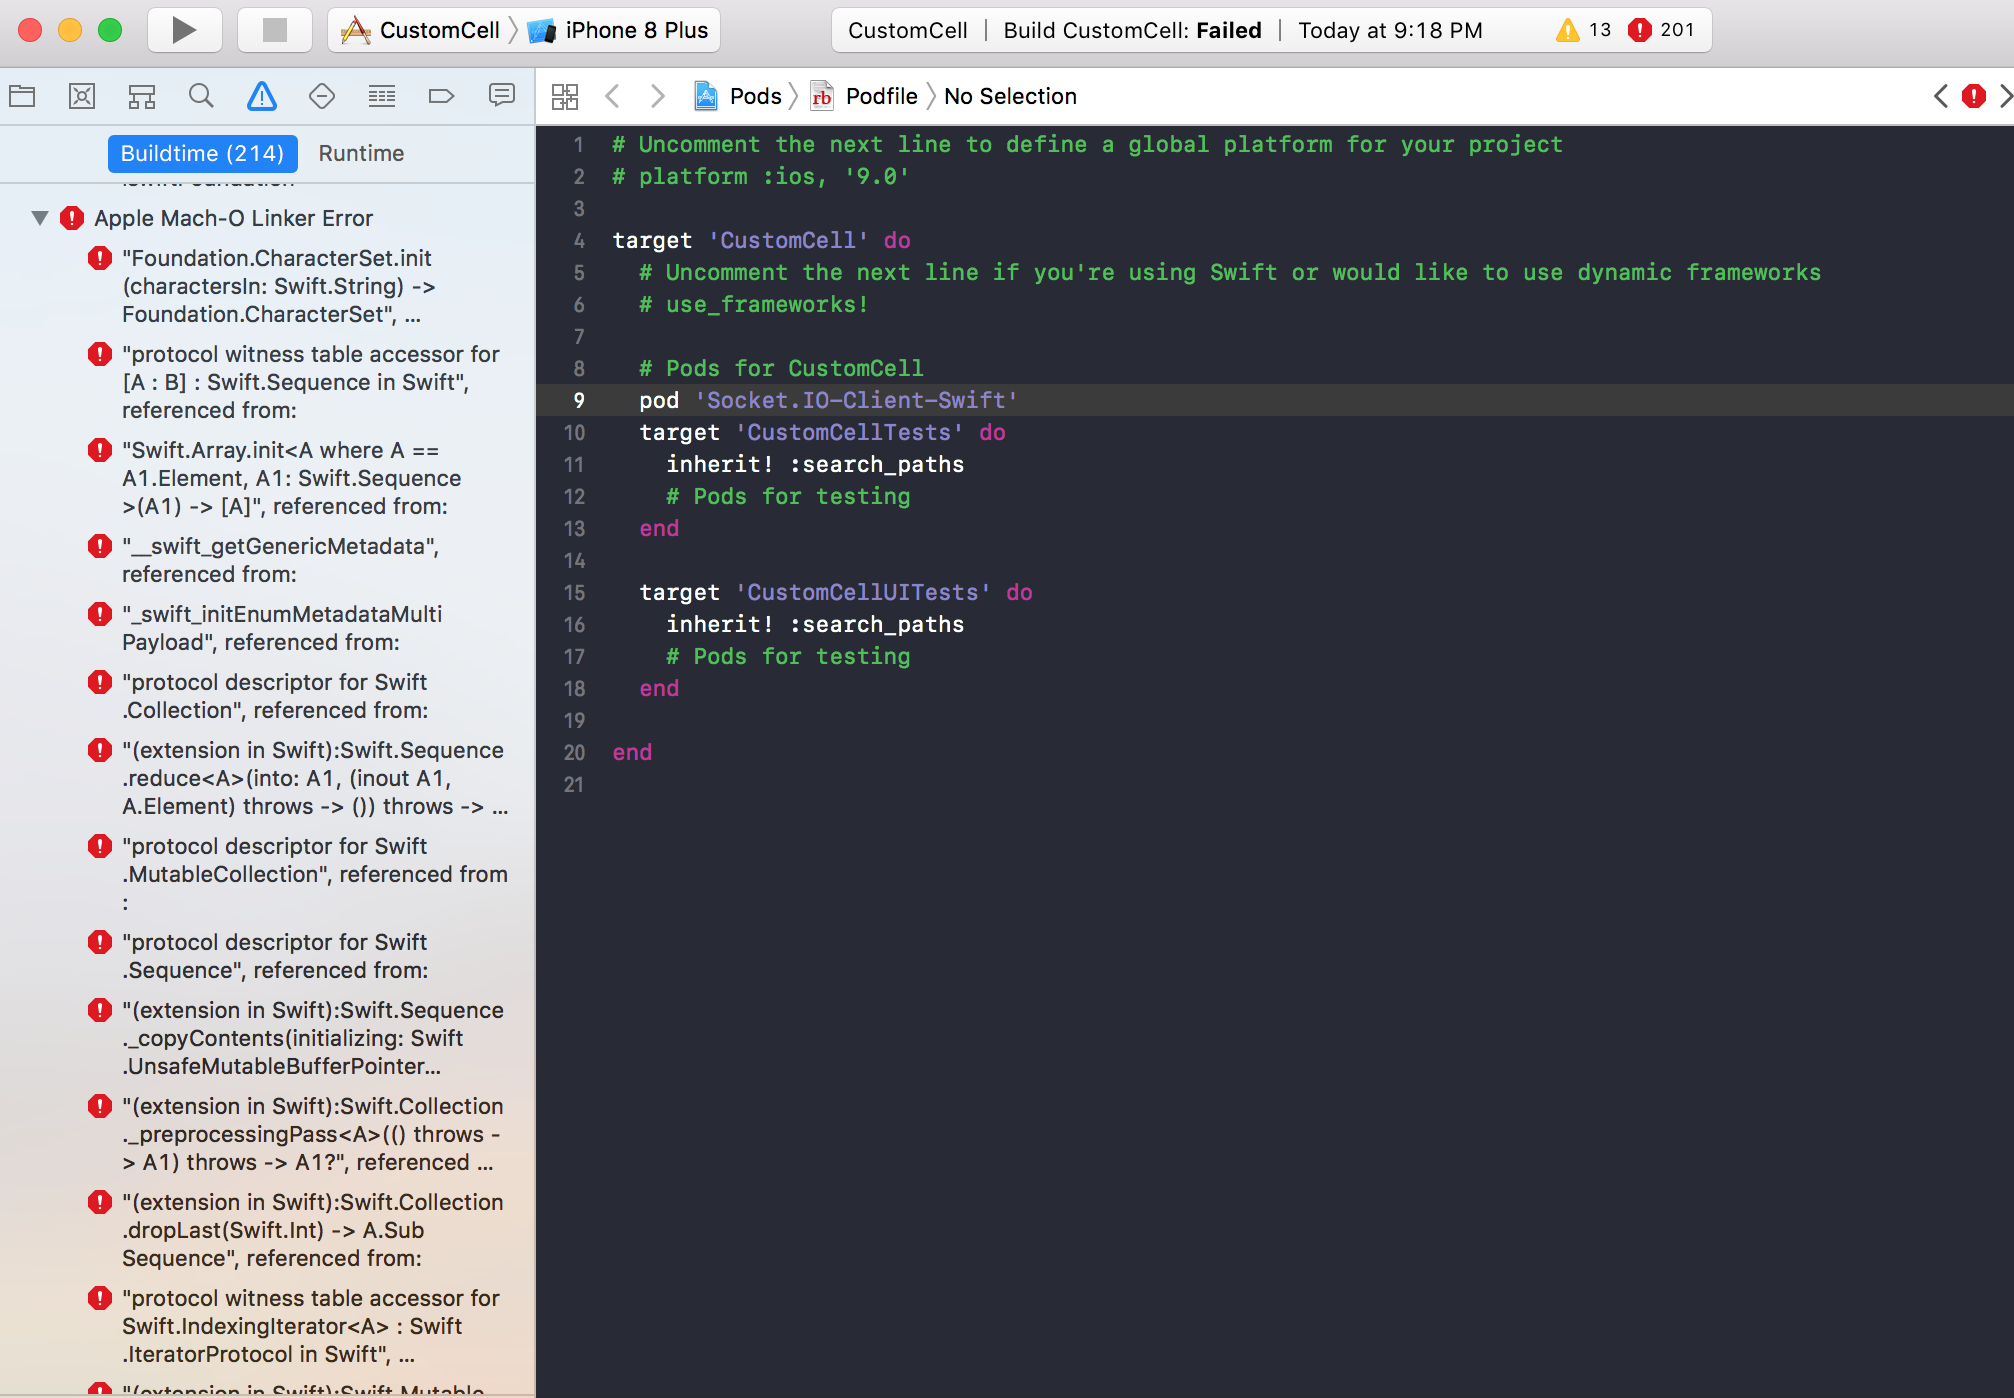
Task: Open the Report navigator
Action: [x=502, y=96]
